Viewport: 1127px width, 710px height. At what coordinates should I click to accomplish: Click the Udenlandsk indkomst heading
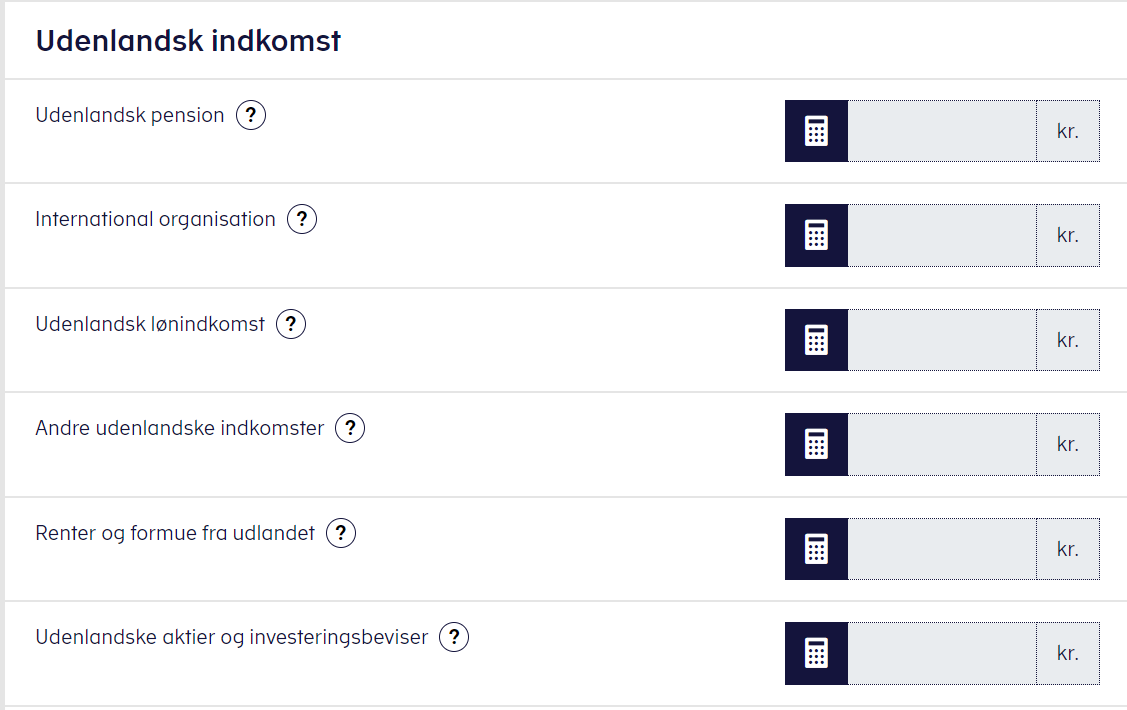click(188, 41)
